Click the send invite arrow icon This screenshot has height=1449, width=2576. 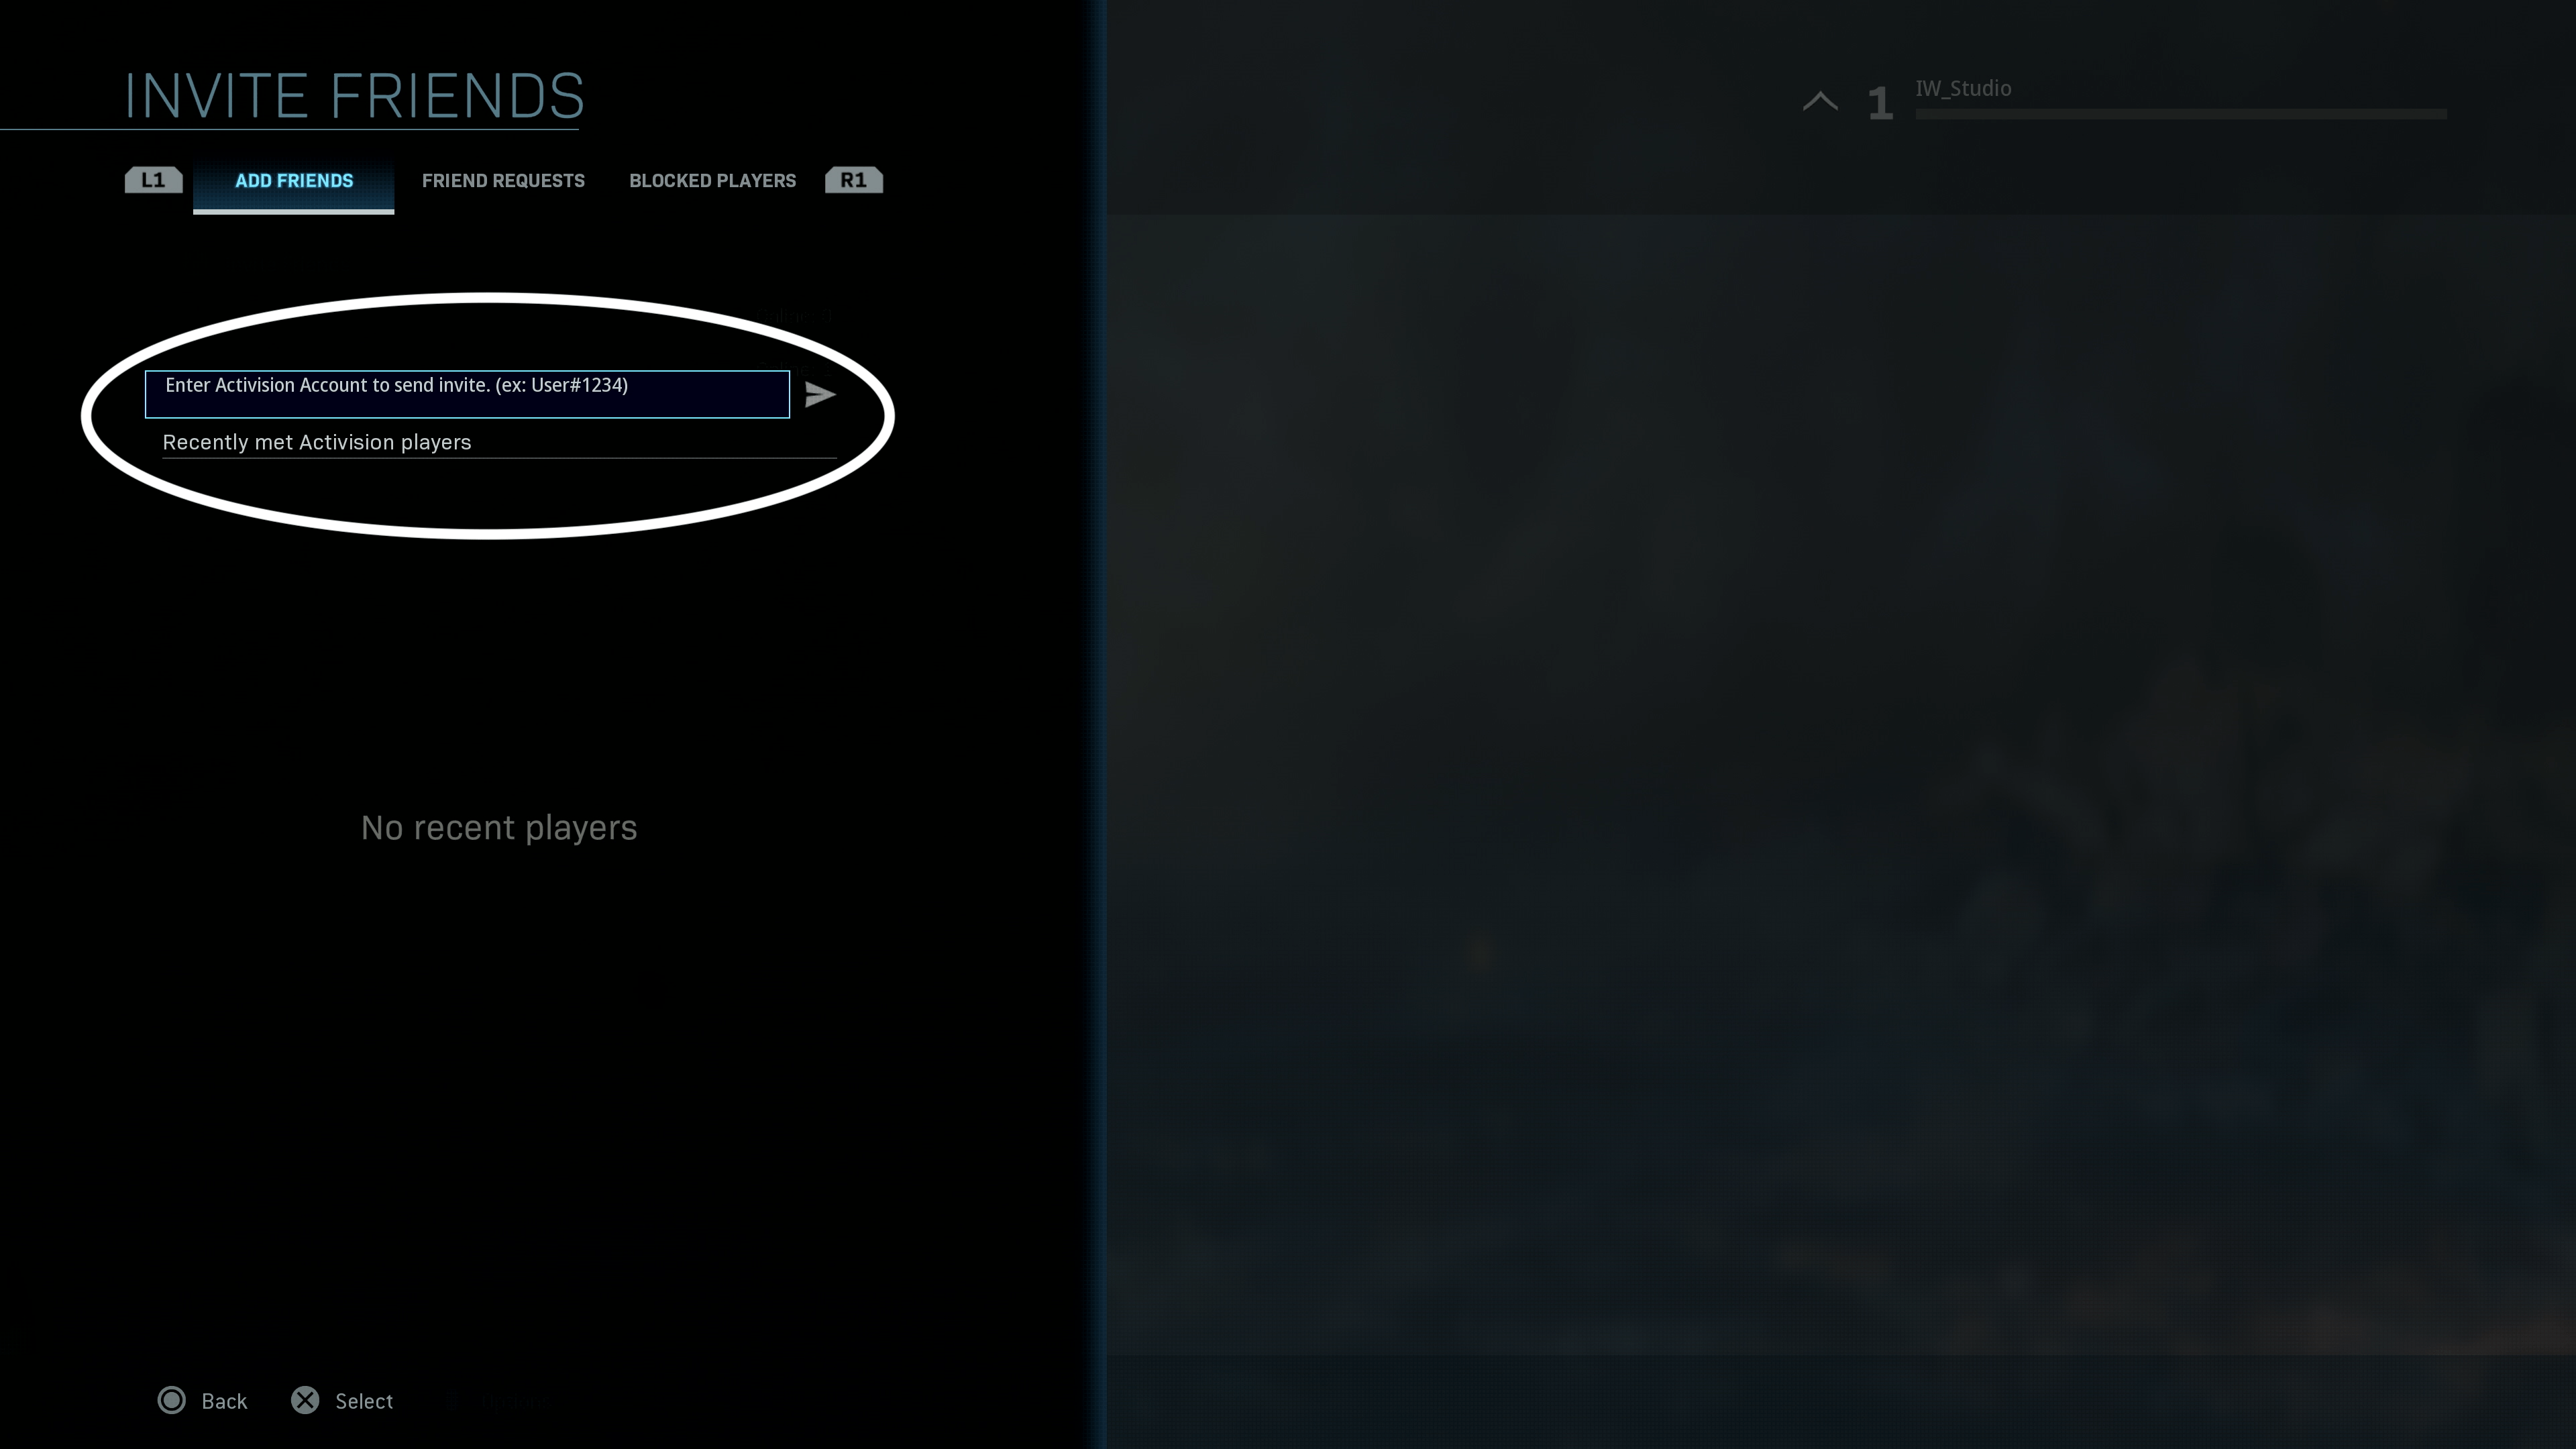point(819,392)
